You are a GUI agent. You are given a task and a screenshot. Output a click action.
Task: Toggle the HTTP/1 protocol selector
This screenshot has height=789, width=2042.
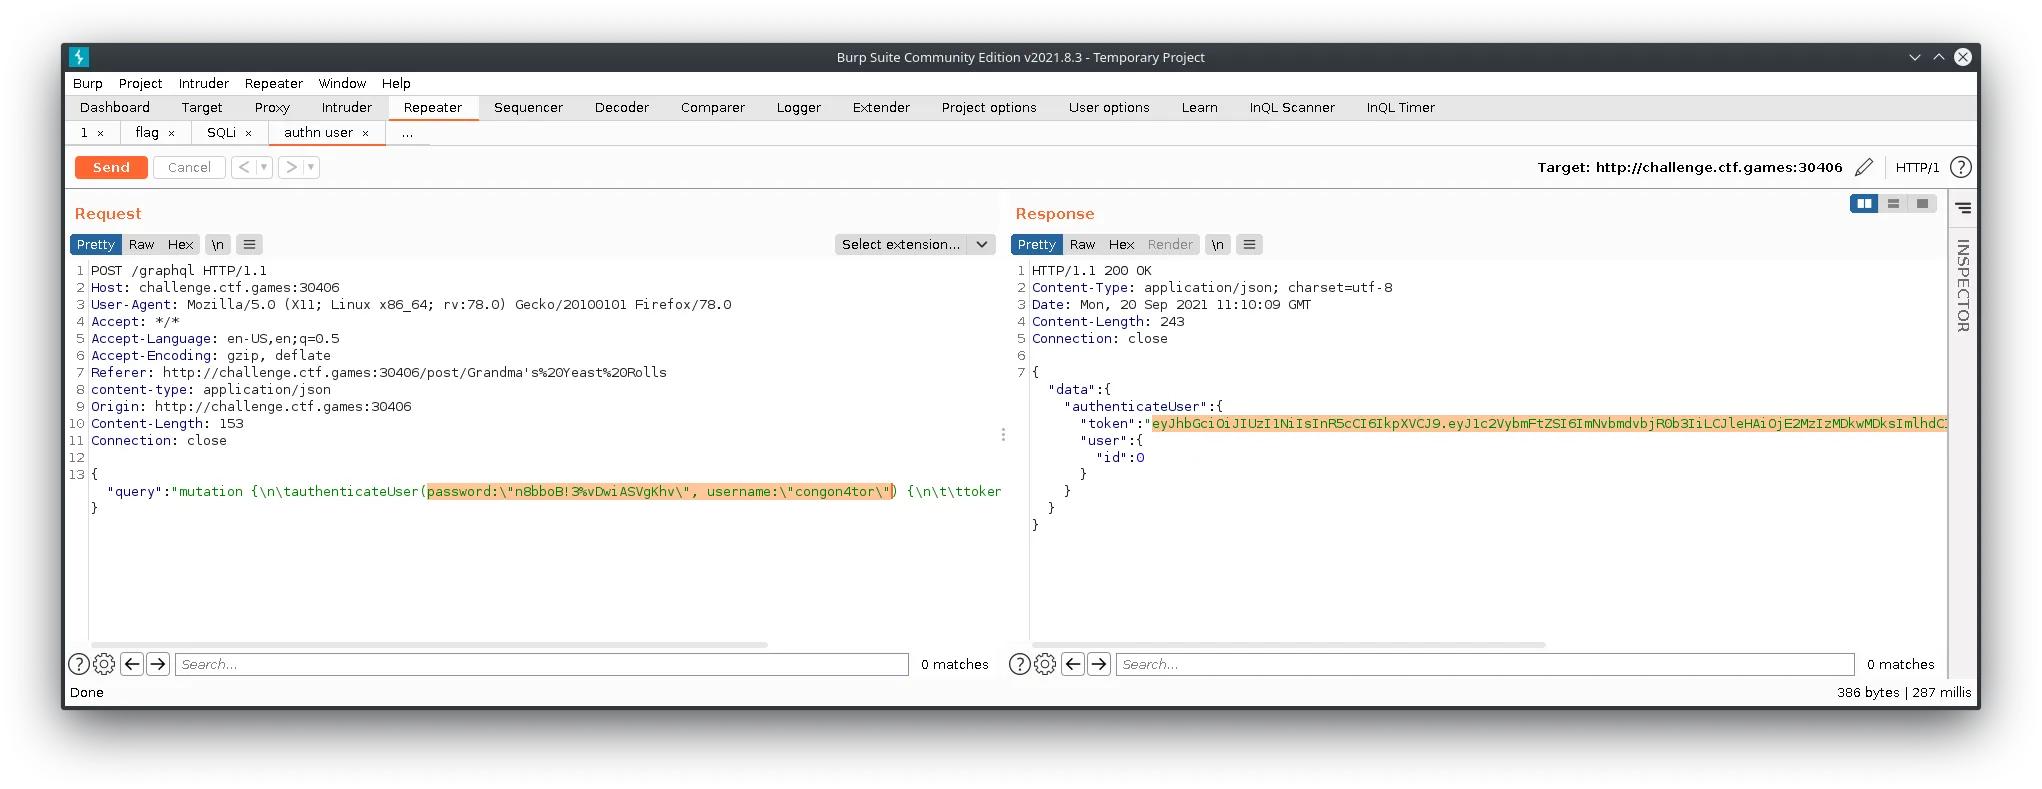1917,167
